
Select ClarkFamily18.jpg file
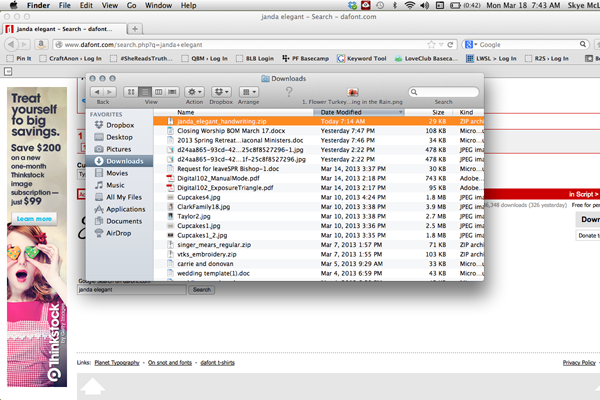[x=319, y=207]
